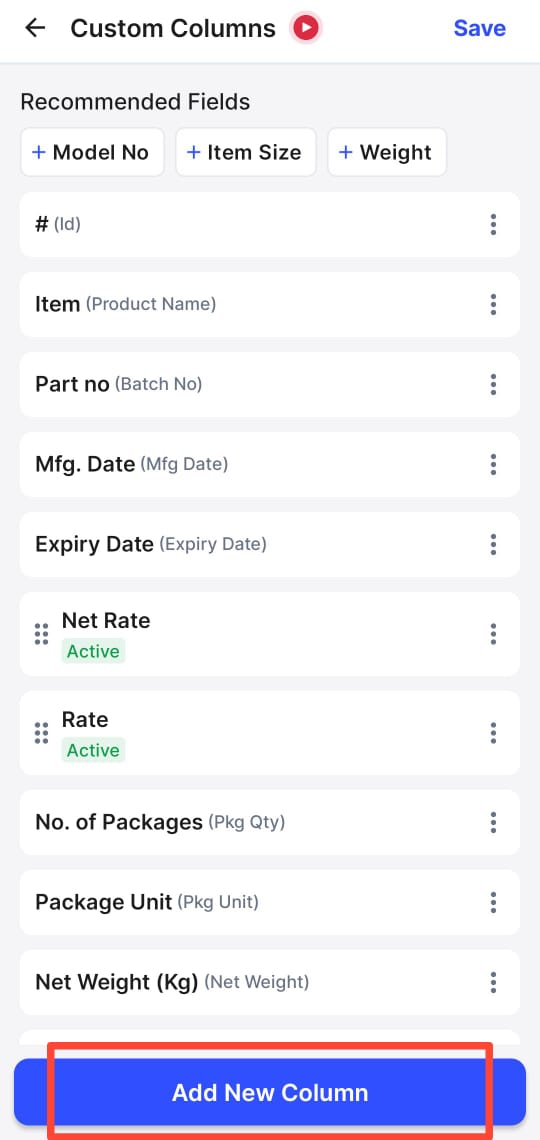The image size is (540, 1140).
Task: Play the Custom Columns video tutorial
Action: pyautogui.click(x=306, y=28)
